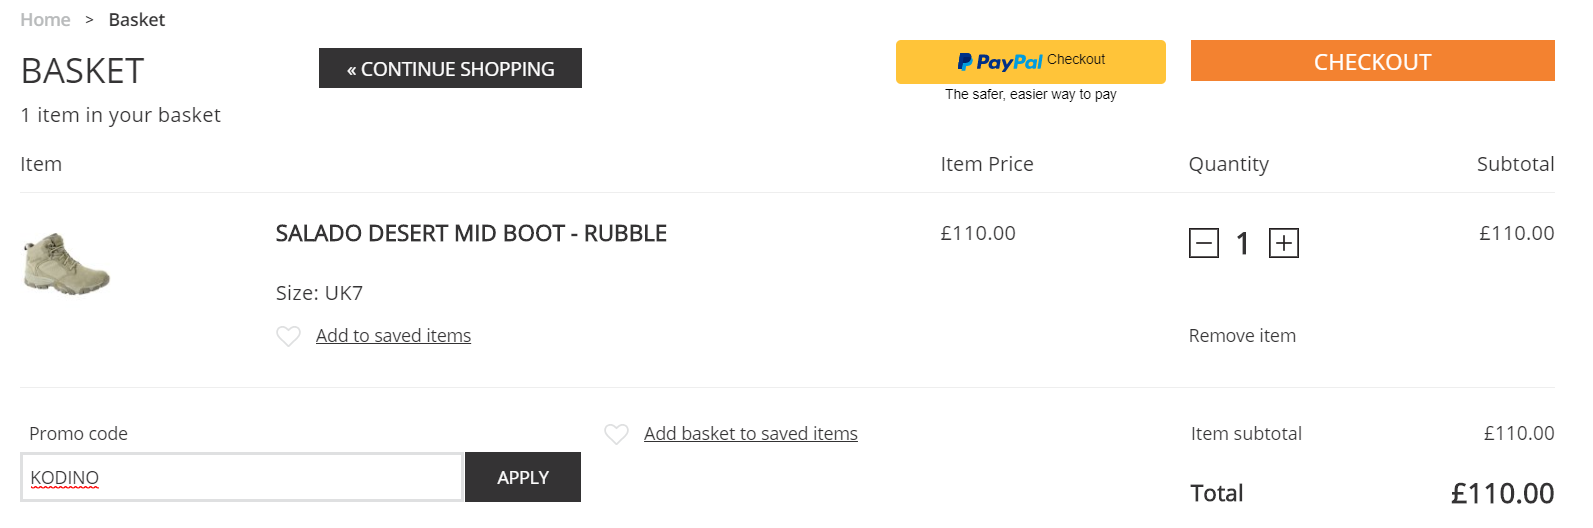Screen dimensions: 1593x528
Task: Go back via Continue Shopping button
Action: [x=450, y=68]
